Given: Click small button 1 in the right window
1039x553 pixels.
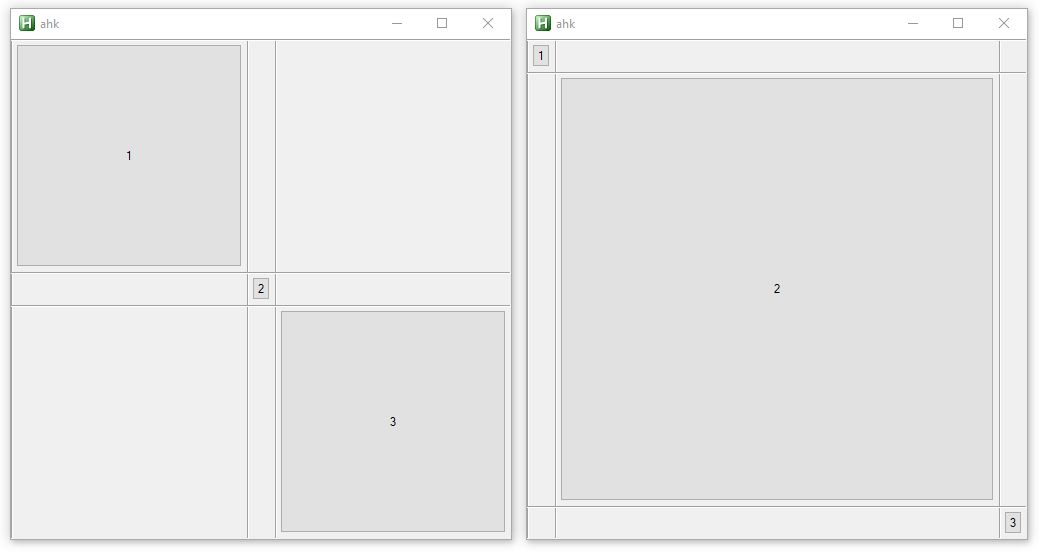Looking at the screenshot, I should [541, 56].
